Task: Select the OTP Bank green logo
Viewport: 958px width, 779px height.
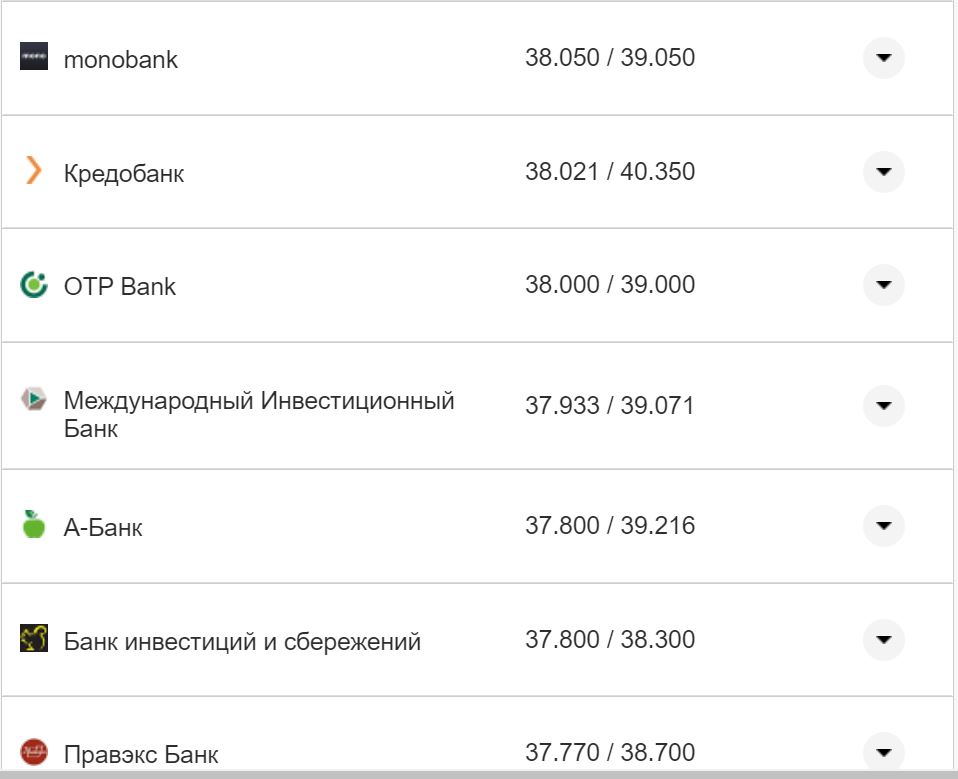Action: 34,284
